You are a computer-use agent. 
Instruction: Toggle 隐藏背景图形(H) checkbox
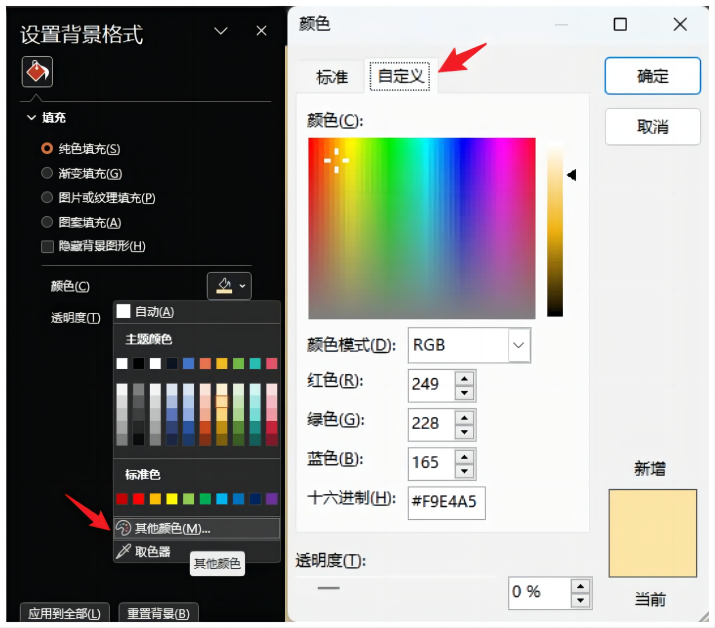pyautogui.click(x=47, y=247)
